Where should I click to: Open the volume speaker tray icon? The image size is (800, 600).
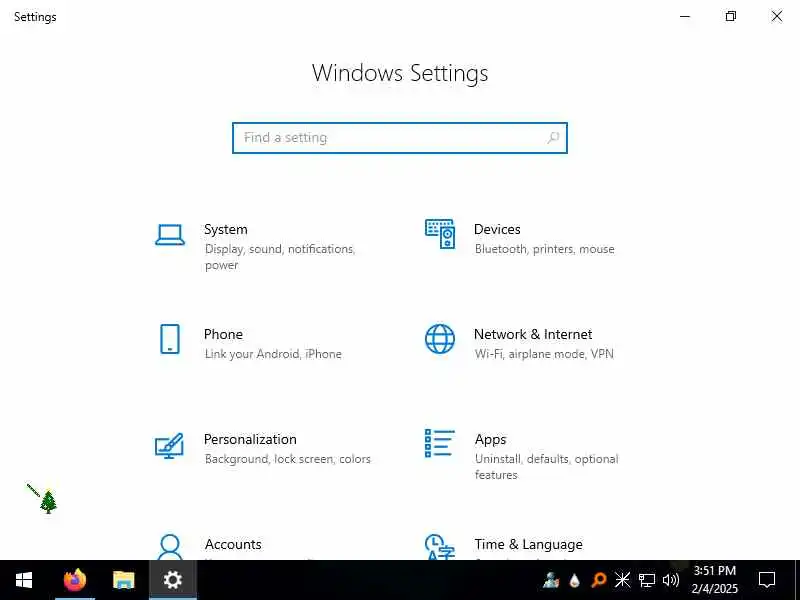(671, 580)
